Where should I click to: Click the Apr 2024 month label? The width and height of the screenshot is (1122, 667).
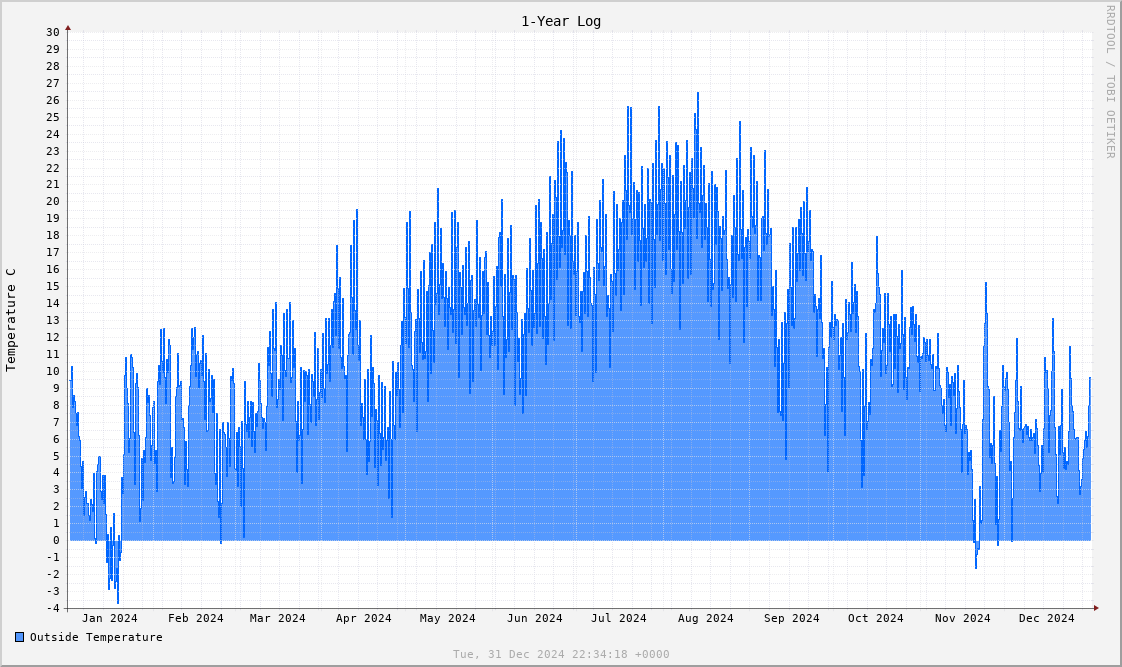coord(364,618)
